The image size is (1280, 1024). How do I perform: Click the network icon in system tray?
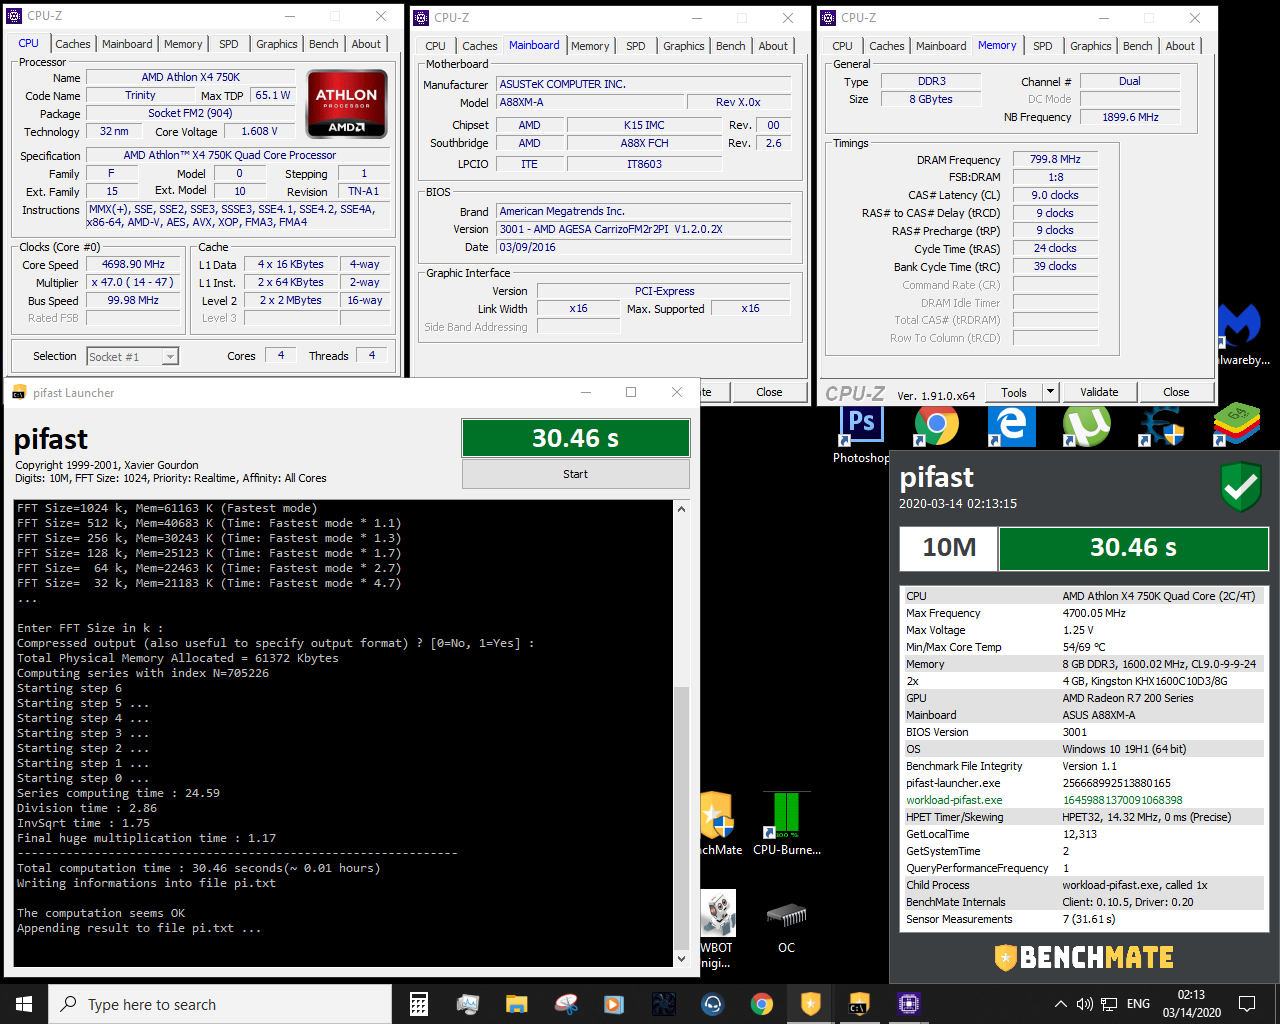1109,1004
